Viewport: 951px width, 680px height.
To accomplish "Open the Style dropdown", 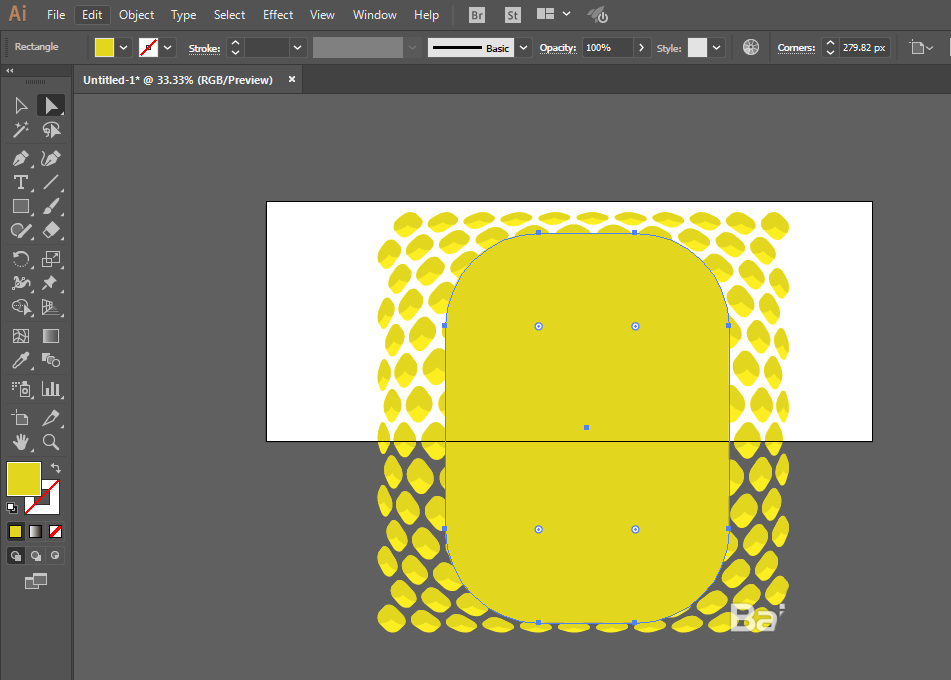I will coord(717,47).
